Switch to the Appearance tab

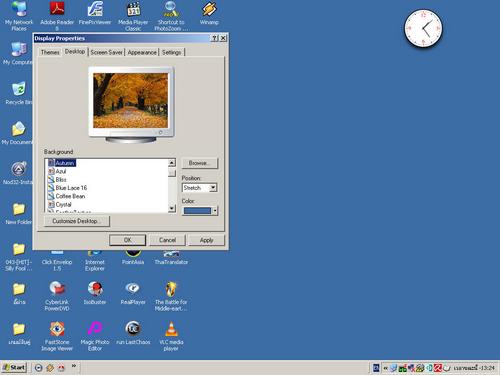point(142,52)
